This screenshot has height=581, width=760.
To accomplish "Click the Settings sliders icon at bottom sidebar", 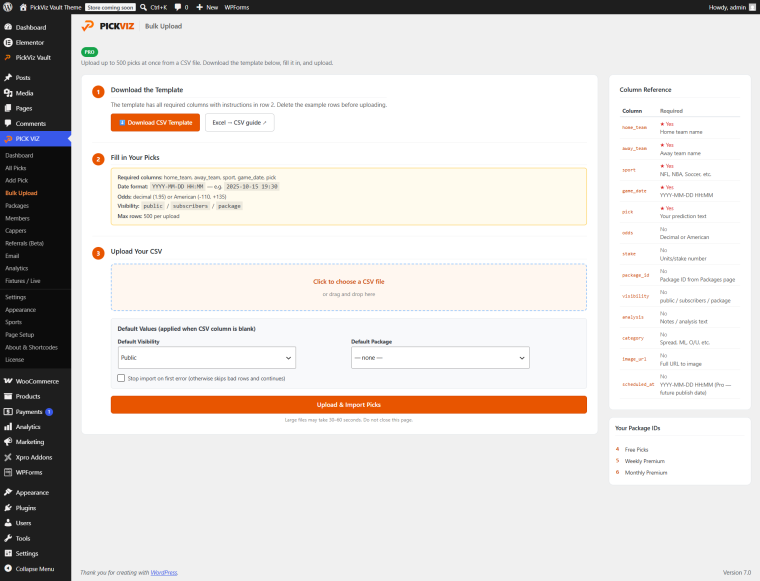I will (x=8, y=553).
